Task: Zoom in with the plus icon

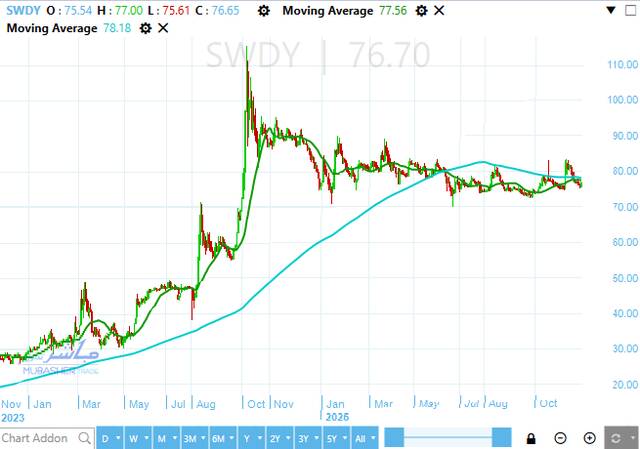Action: click(x=590, y=438)
